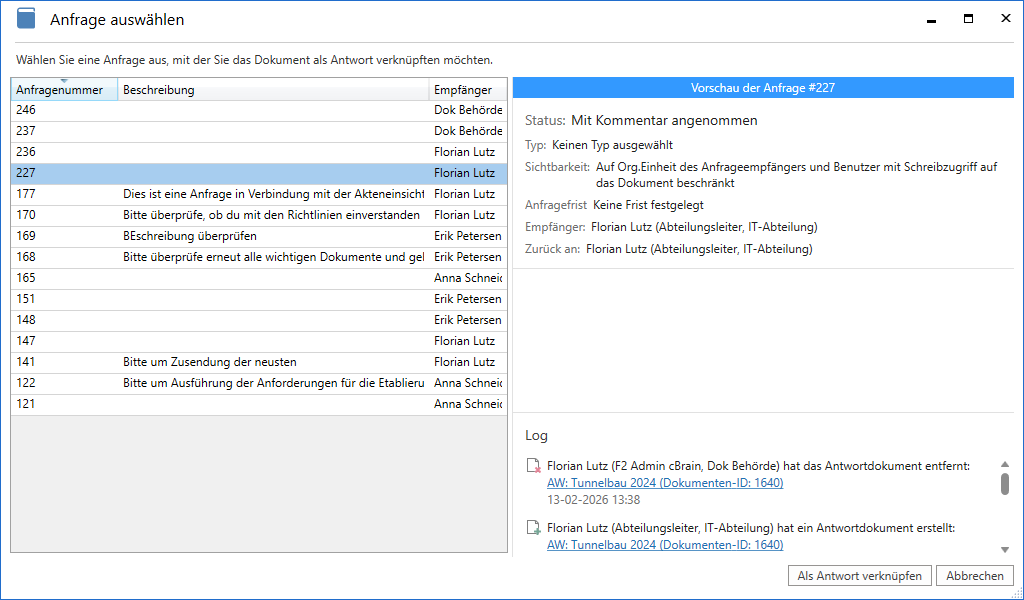Click the 'Keine Frist festgelegt' value
The image size is (1024, 600).
point(648,205)
